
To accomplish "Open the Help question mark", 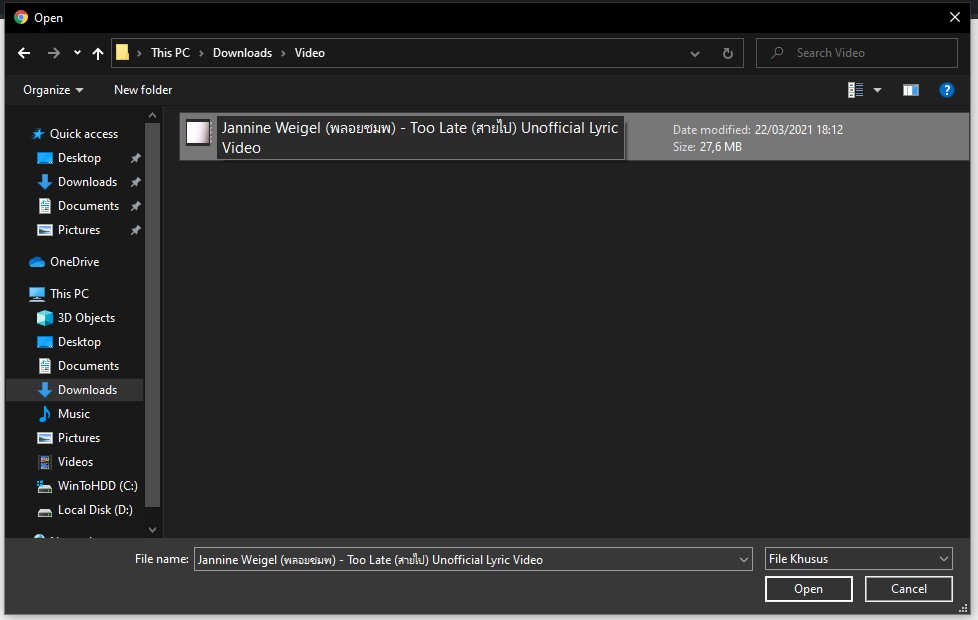I will click(946, 90).
